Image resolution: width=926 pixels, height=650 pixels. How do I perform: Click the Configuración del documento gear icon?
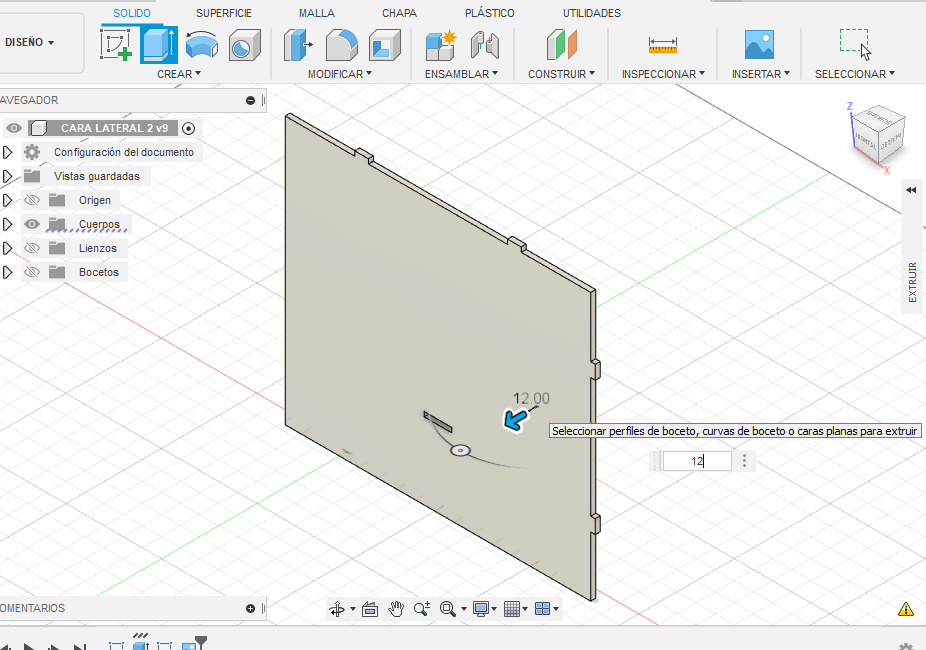[x=32, y=152]
